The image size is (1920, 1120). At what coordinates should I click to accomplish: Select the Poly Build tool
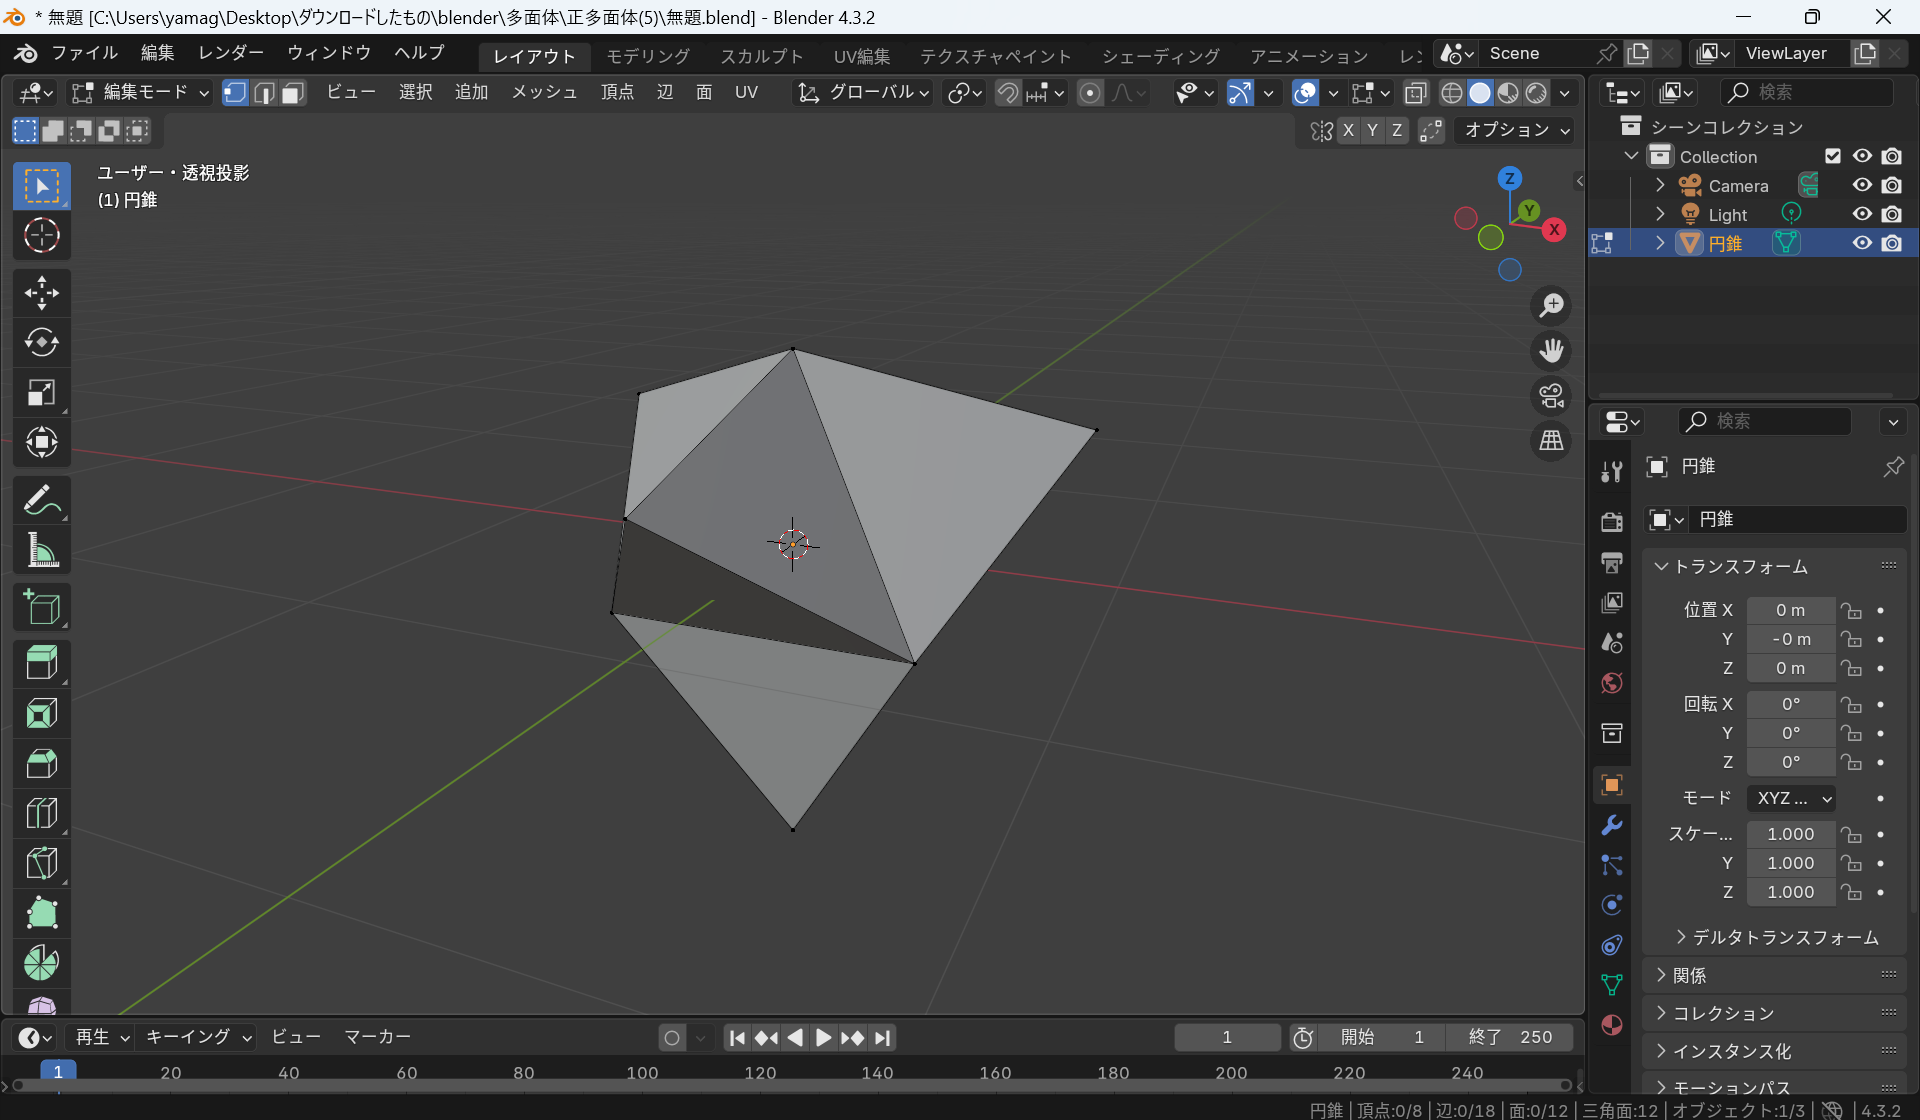click(x=41, y=913)
